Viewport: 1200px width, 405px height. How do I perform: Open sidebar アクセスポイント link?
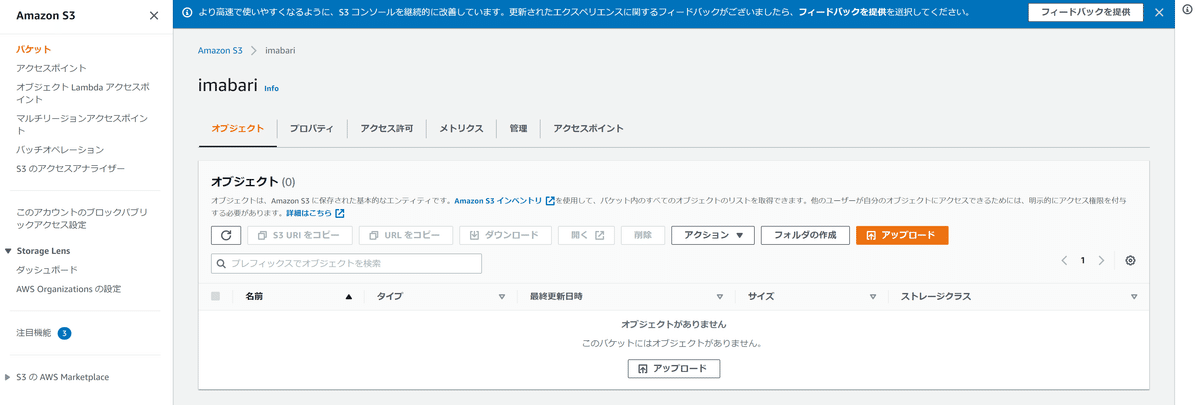pyautogui.click(x=51, y=68)
